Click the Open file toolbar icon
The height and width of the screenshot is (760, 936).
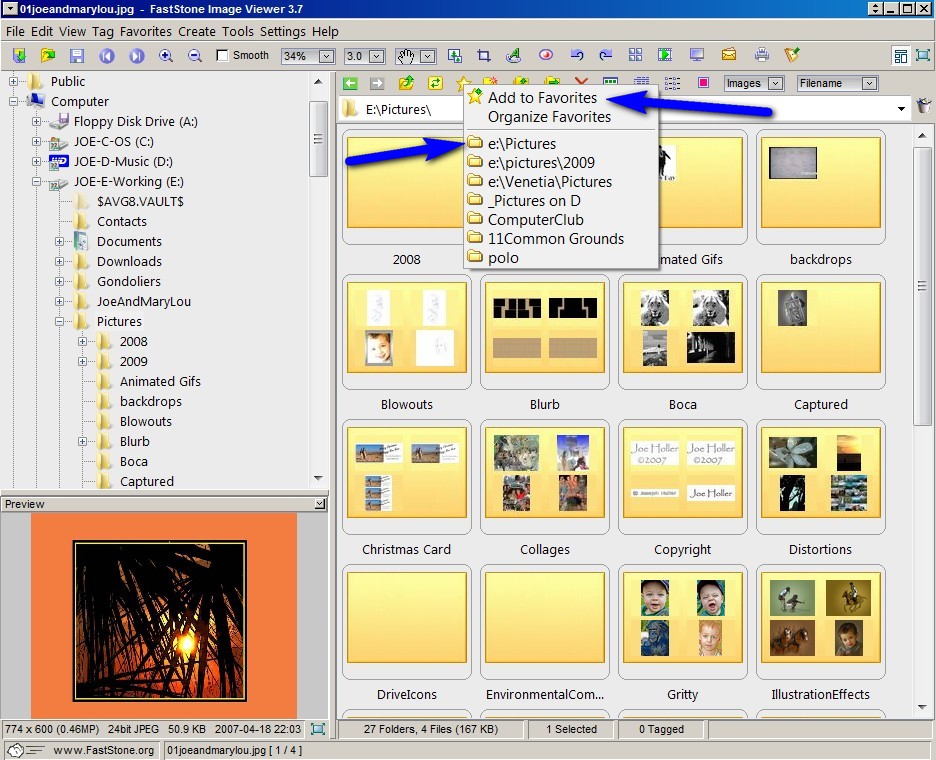(48, 56)
